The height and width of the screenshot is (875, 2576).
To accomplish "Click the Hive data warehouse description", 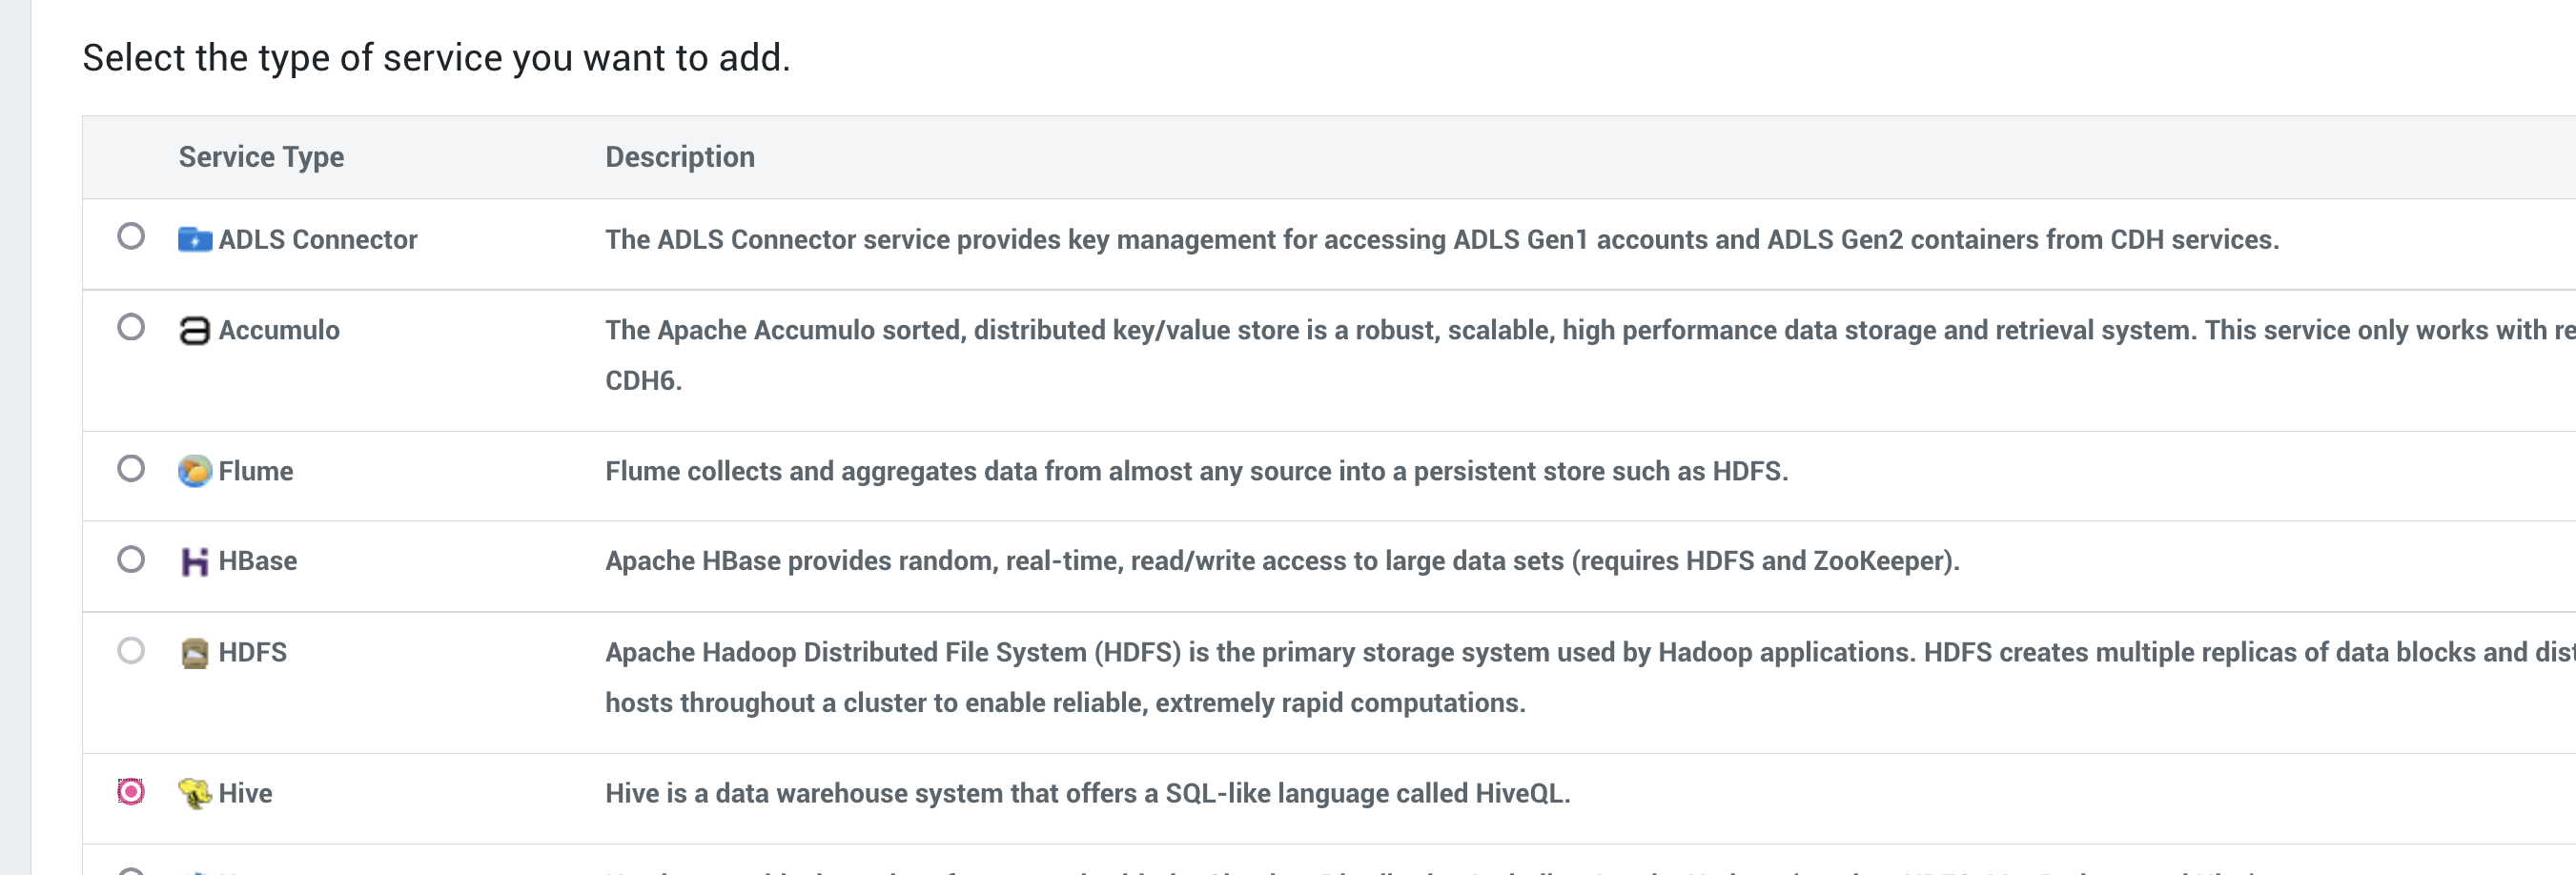I will tap(1088, 794).
